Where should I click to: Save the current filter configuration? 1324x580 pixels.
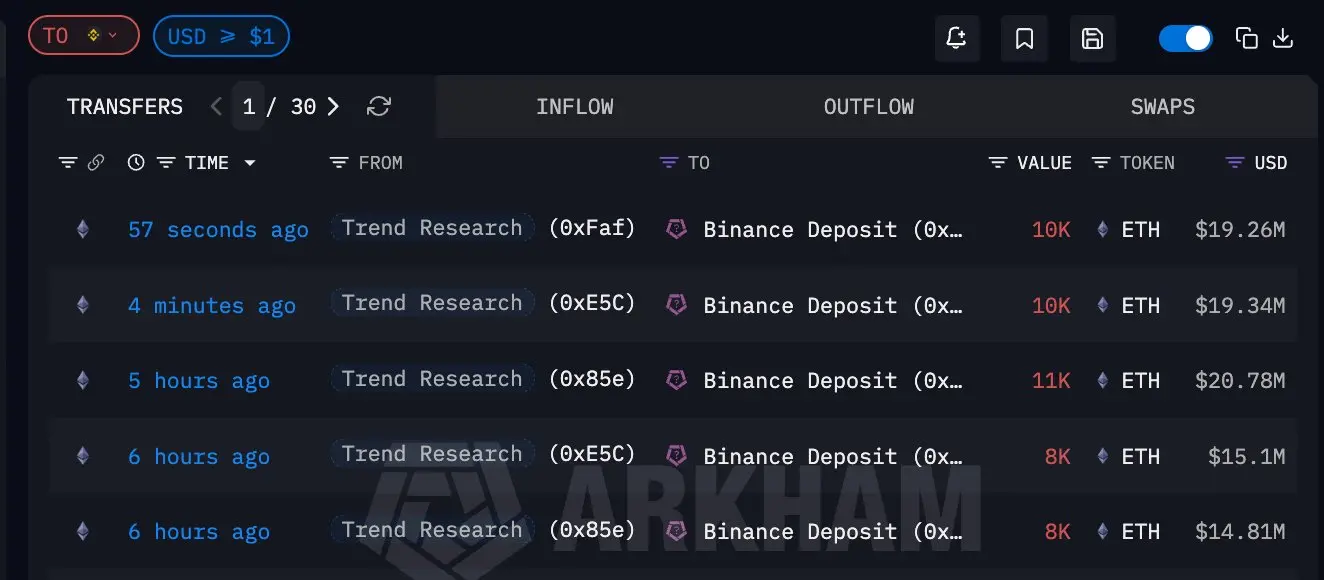[x=1092, y=38]
